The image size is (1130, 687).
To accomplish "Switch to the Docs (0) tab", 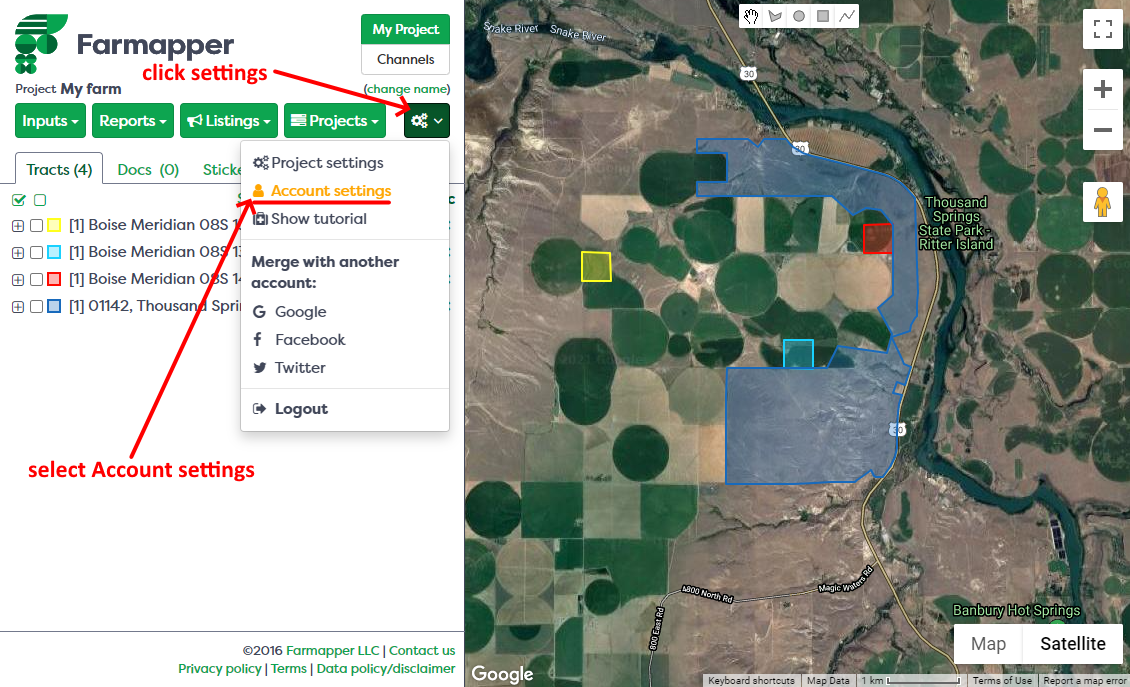I will [x=148, y=169].
